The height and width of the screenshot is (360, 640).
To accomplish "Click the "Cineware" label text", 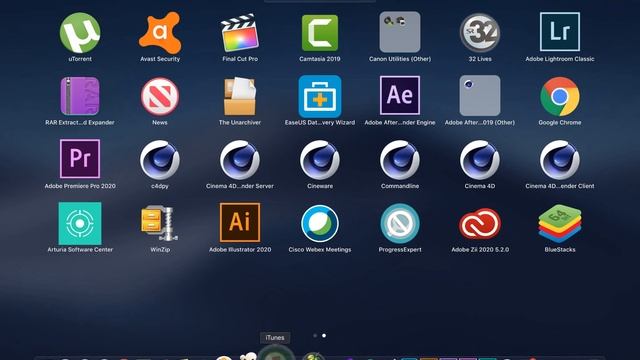I will point(320,186).
